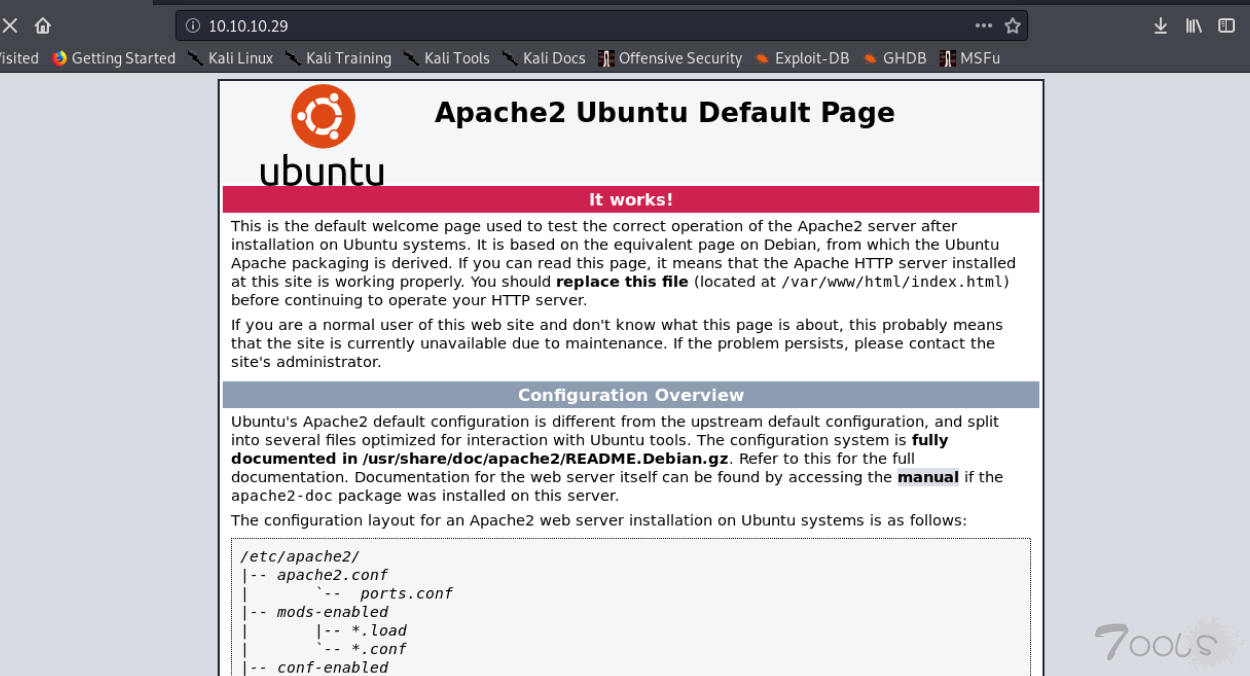Open the Kali Tools bookmark

pos(446,58)
